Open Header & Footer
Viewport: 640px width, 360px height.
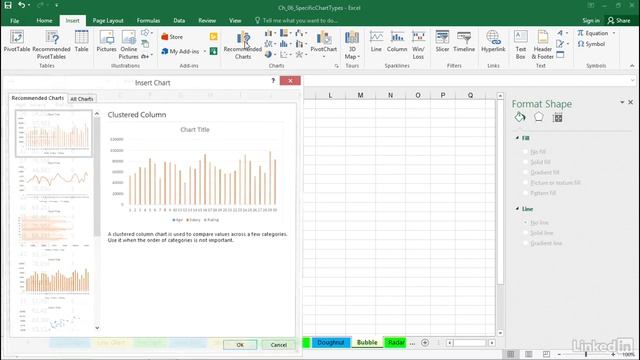pyautogui.click(x=542, y=45)
